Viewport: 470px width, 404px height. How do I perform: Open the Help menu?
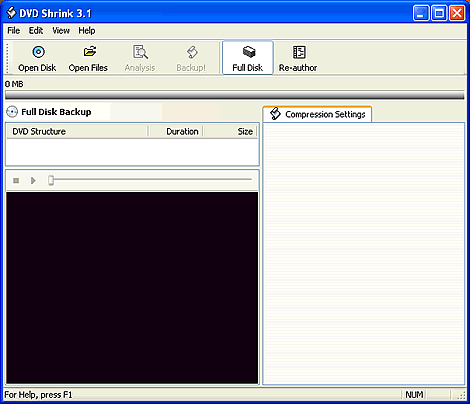(x=87, y=31)
